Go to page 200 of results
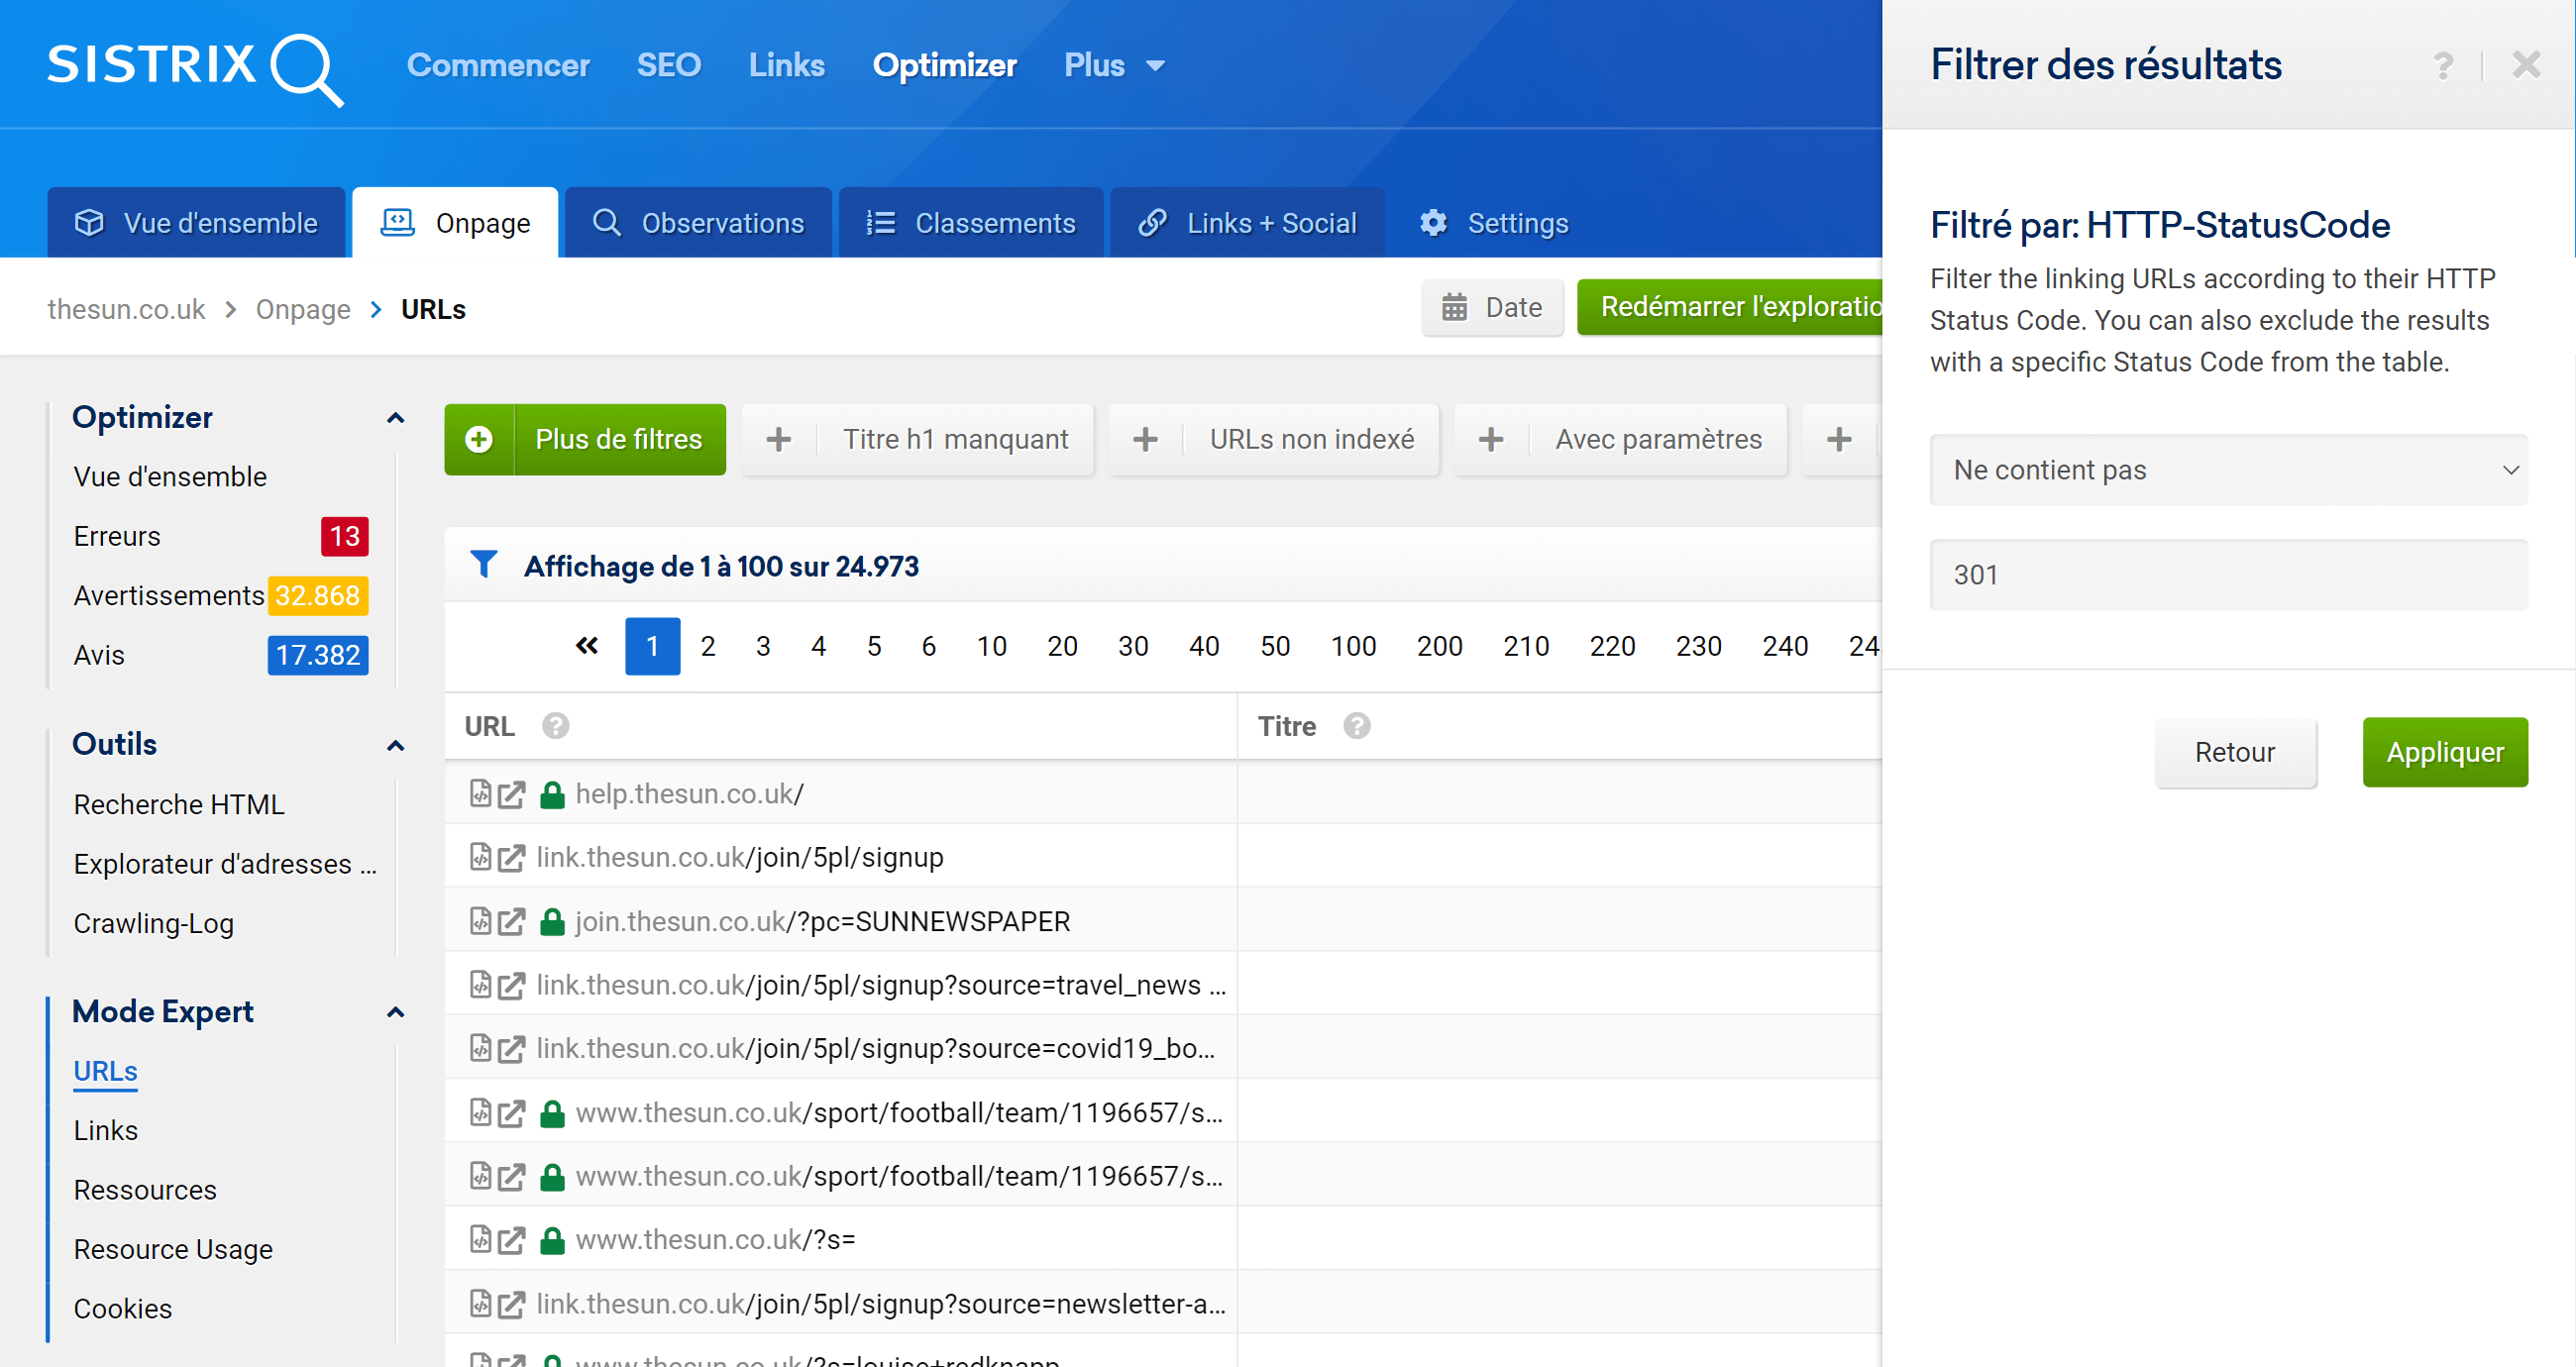The image size is (2576, 1367). click(x=1440, y=647)
